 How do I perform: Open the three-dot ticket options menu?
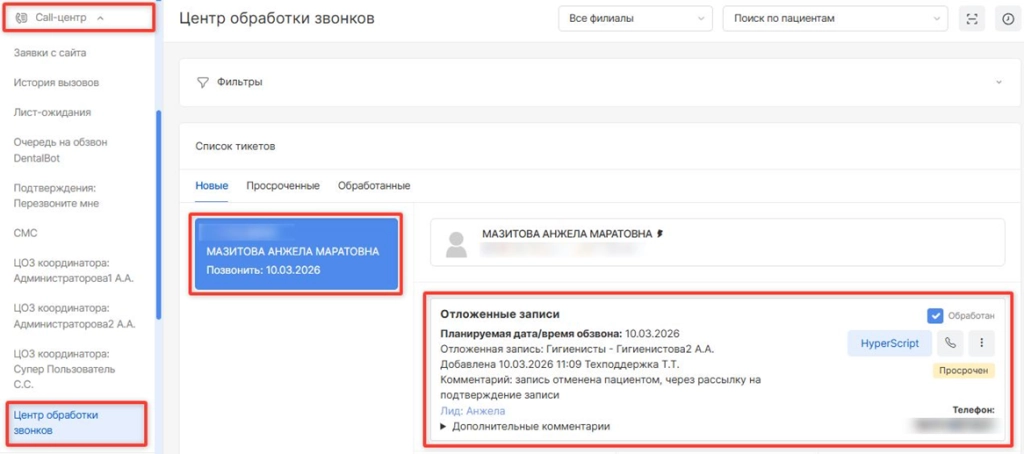pos(981,343)
